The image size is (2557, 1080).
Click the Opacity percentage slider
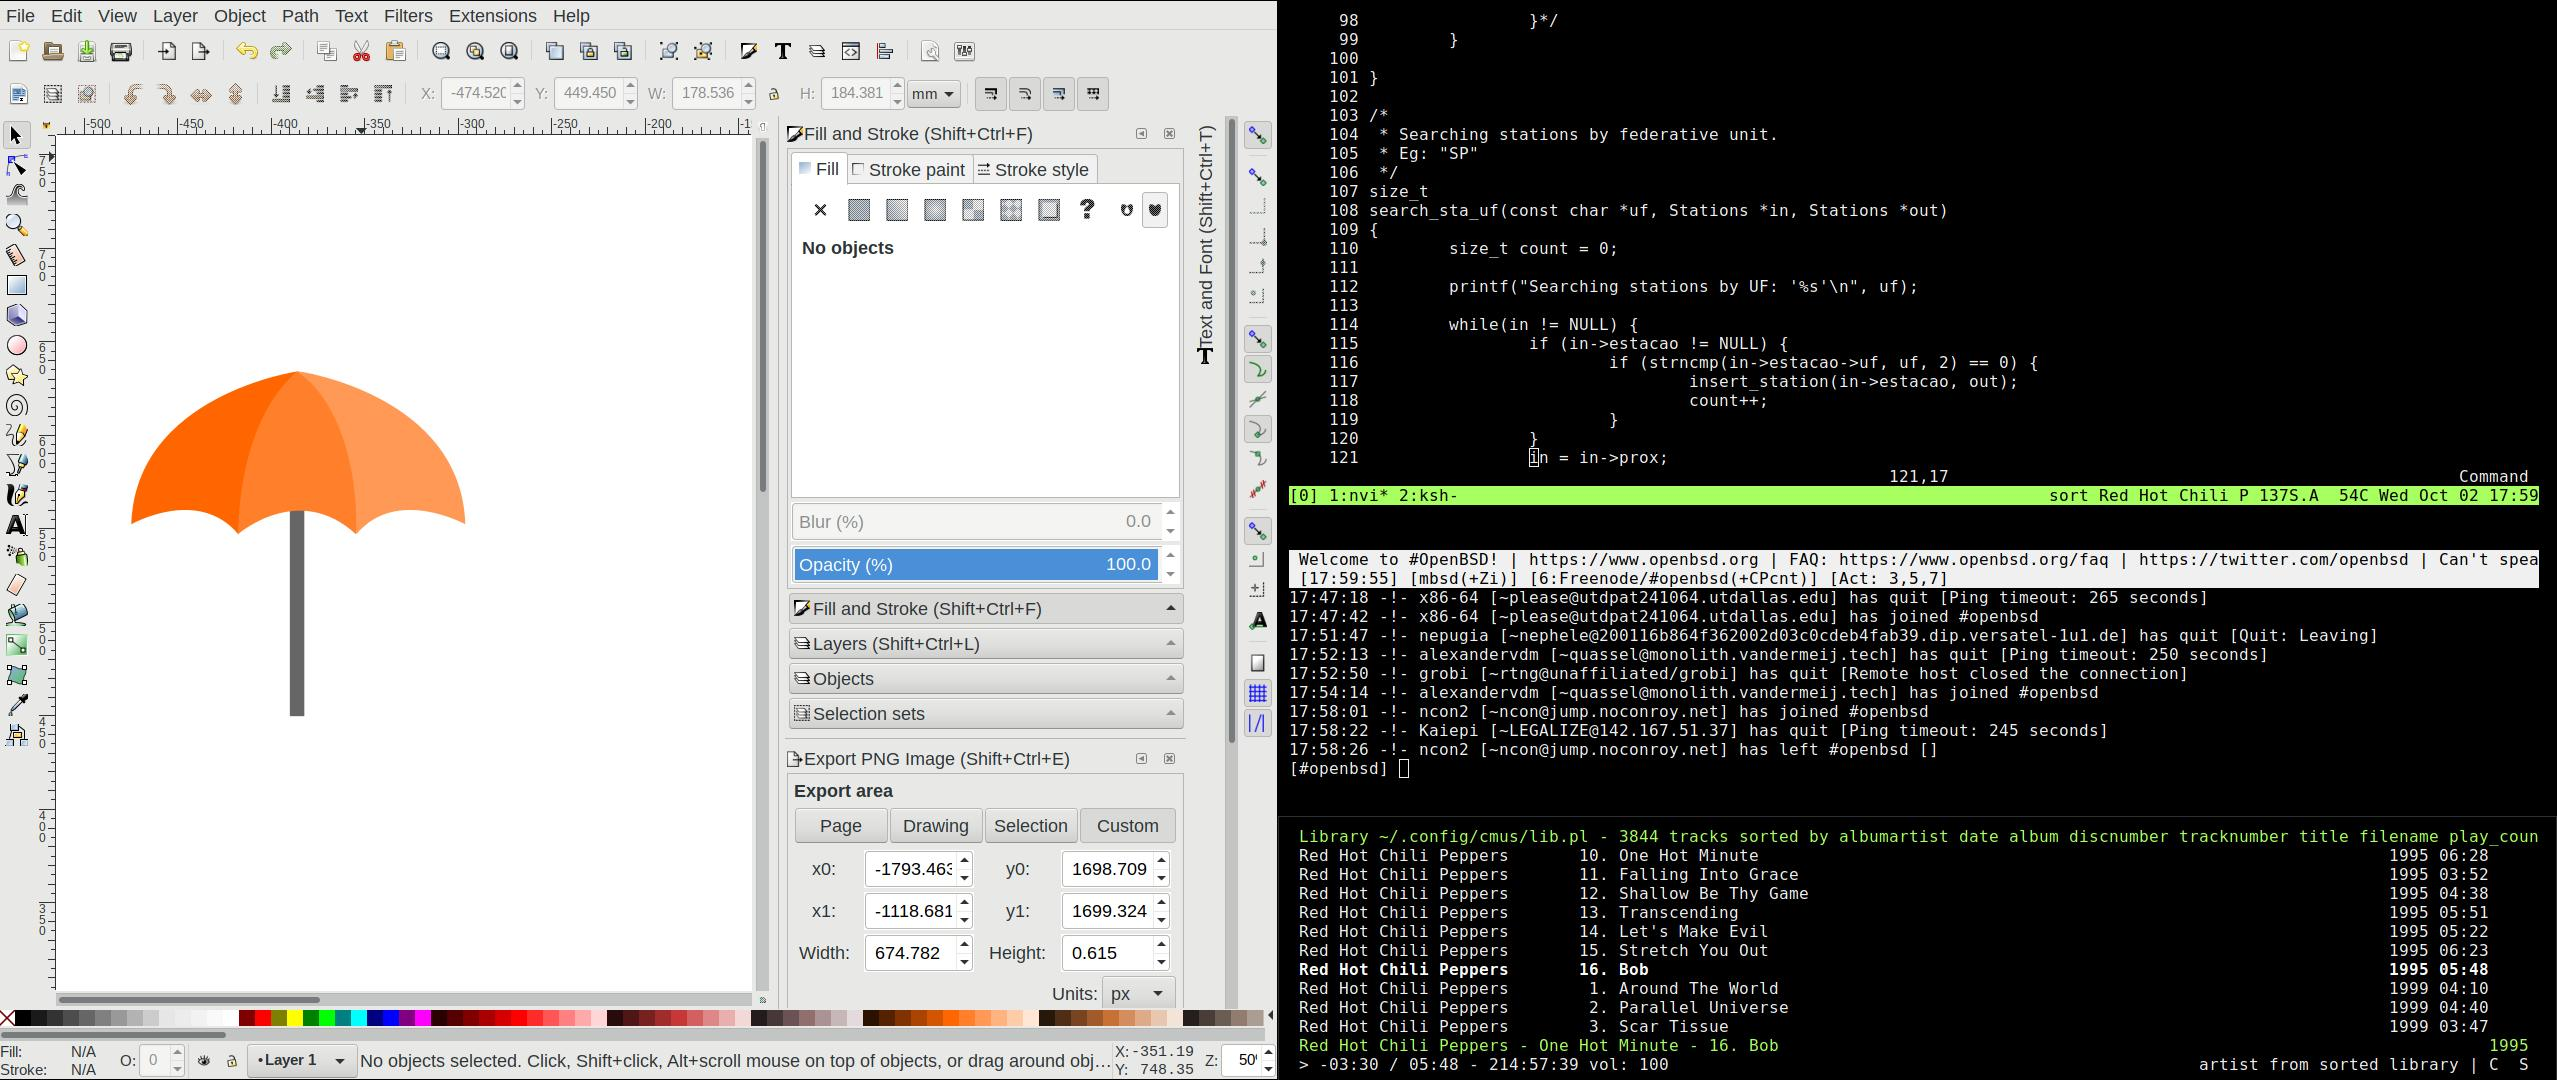pyautogui.click(x=975, y=565)
